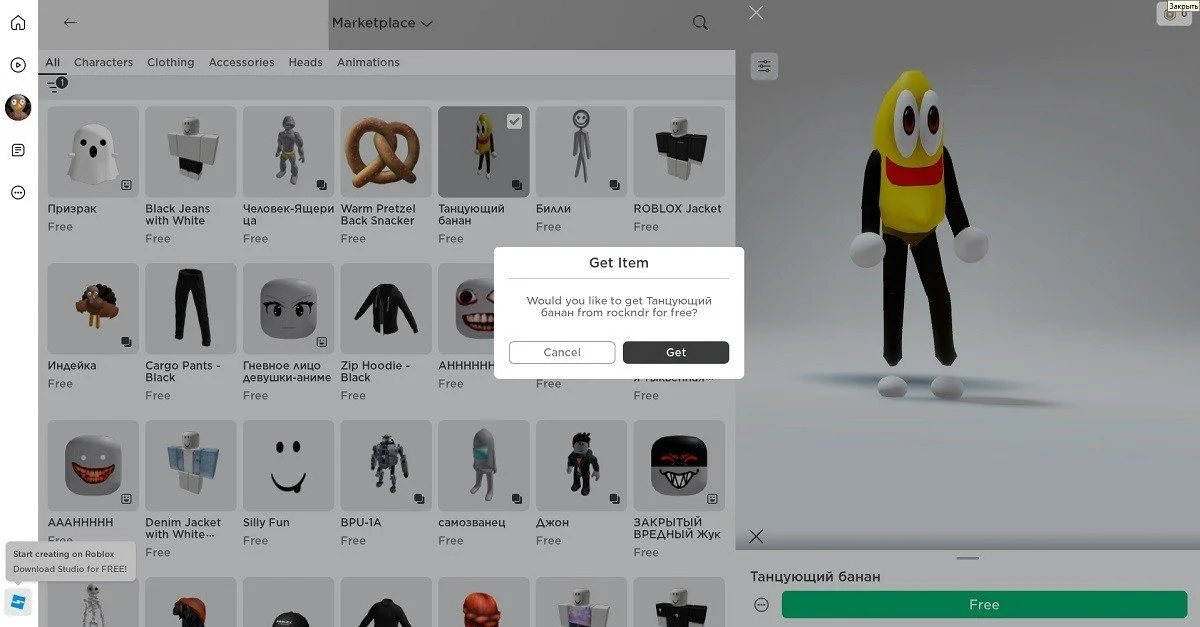
Task: Switch to the Characters tab
Action: coord(103,62)
